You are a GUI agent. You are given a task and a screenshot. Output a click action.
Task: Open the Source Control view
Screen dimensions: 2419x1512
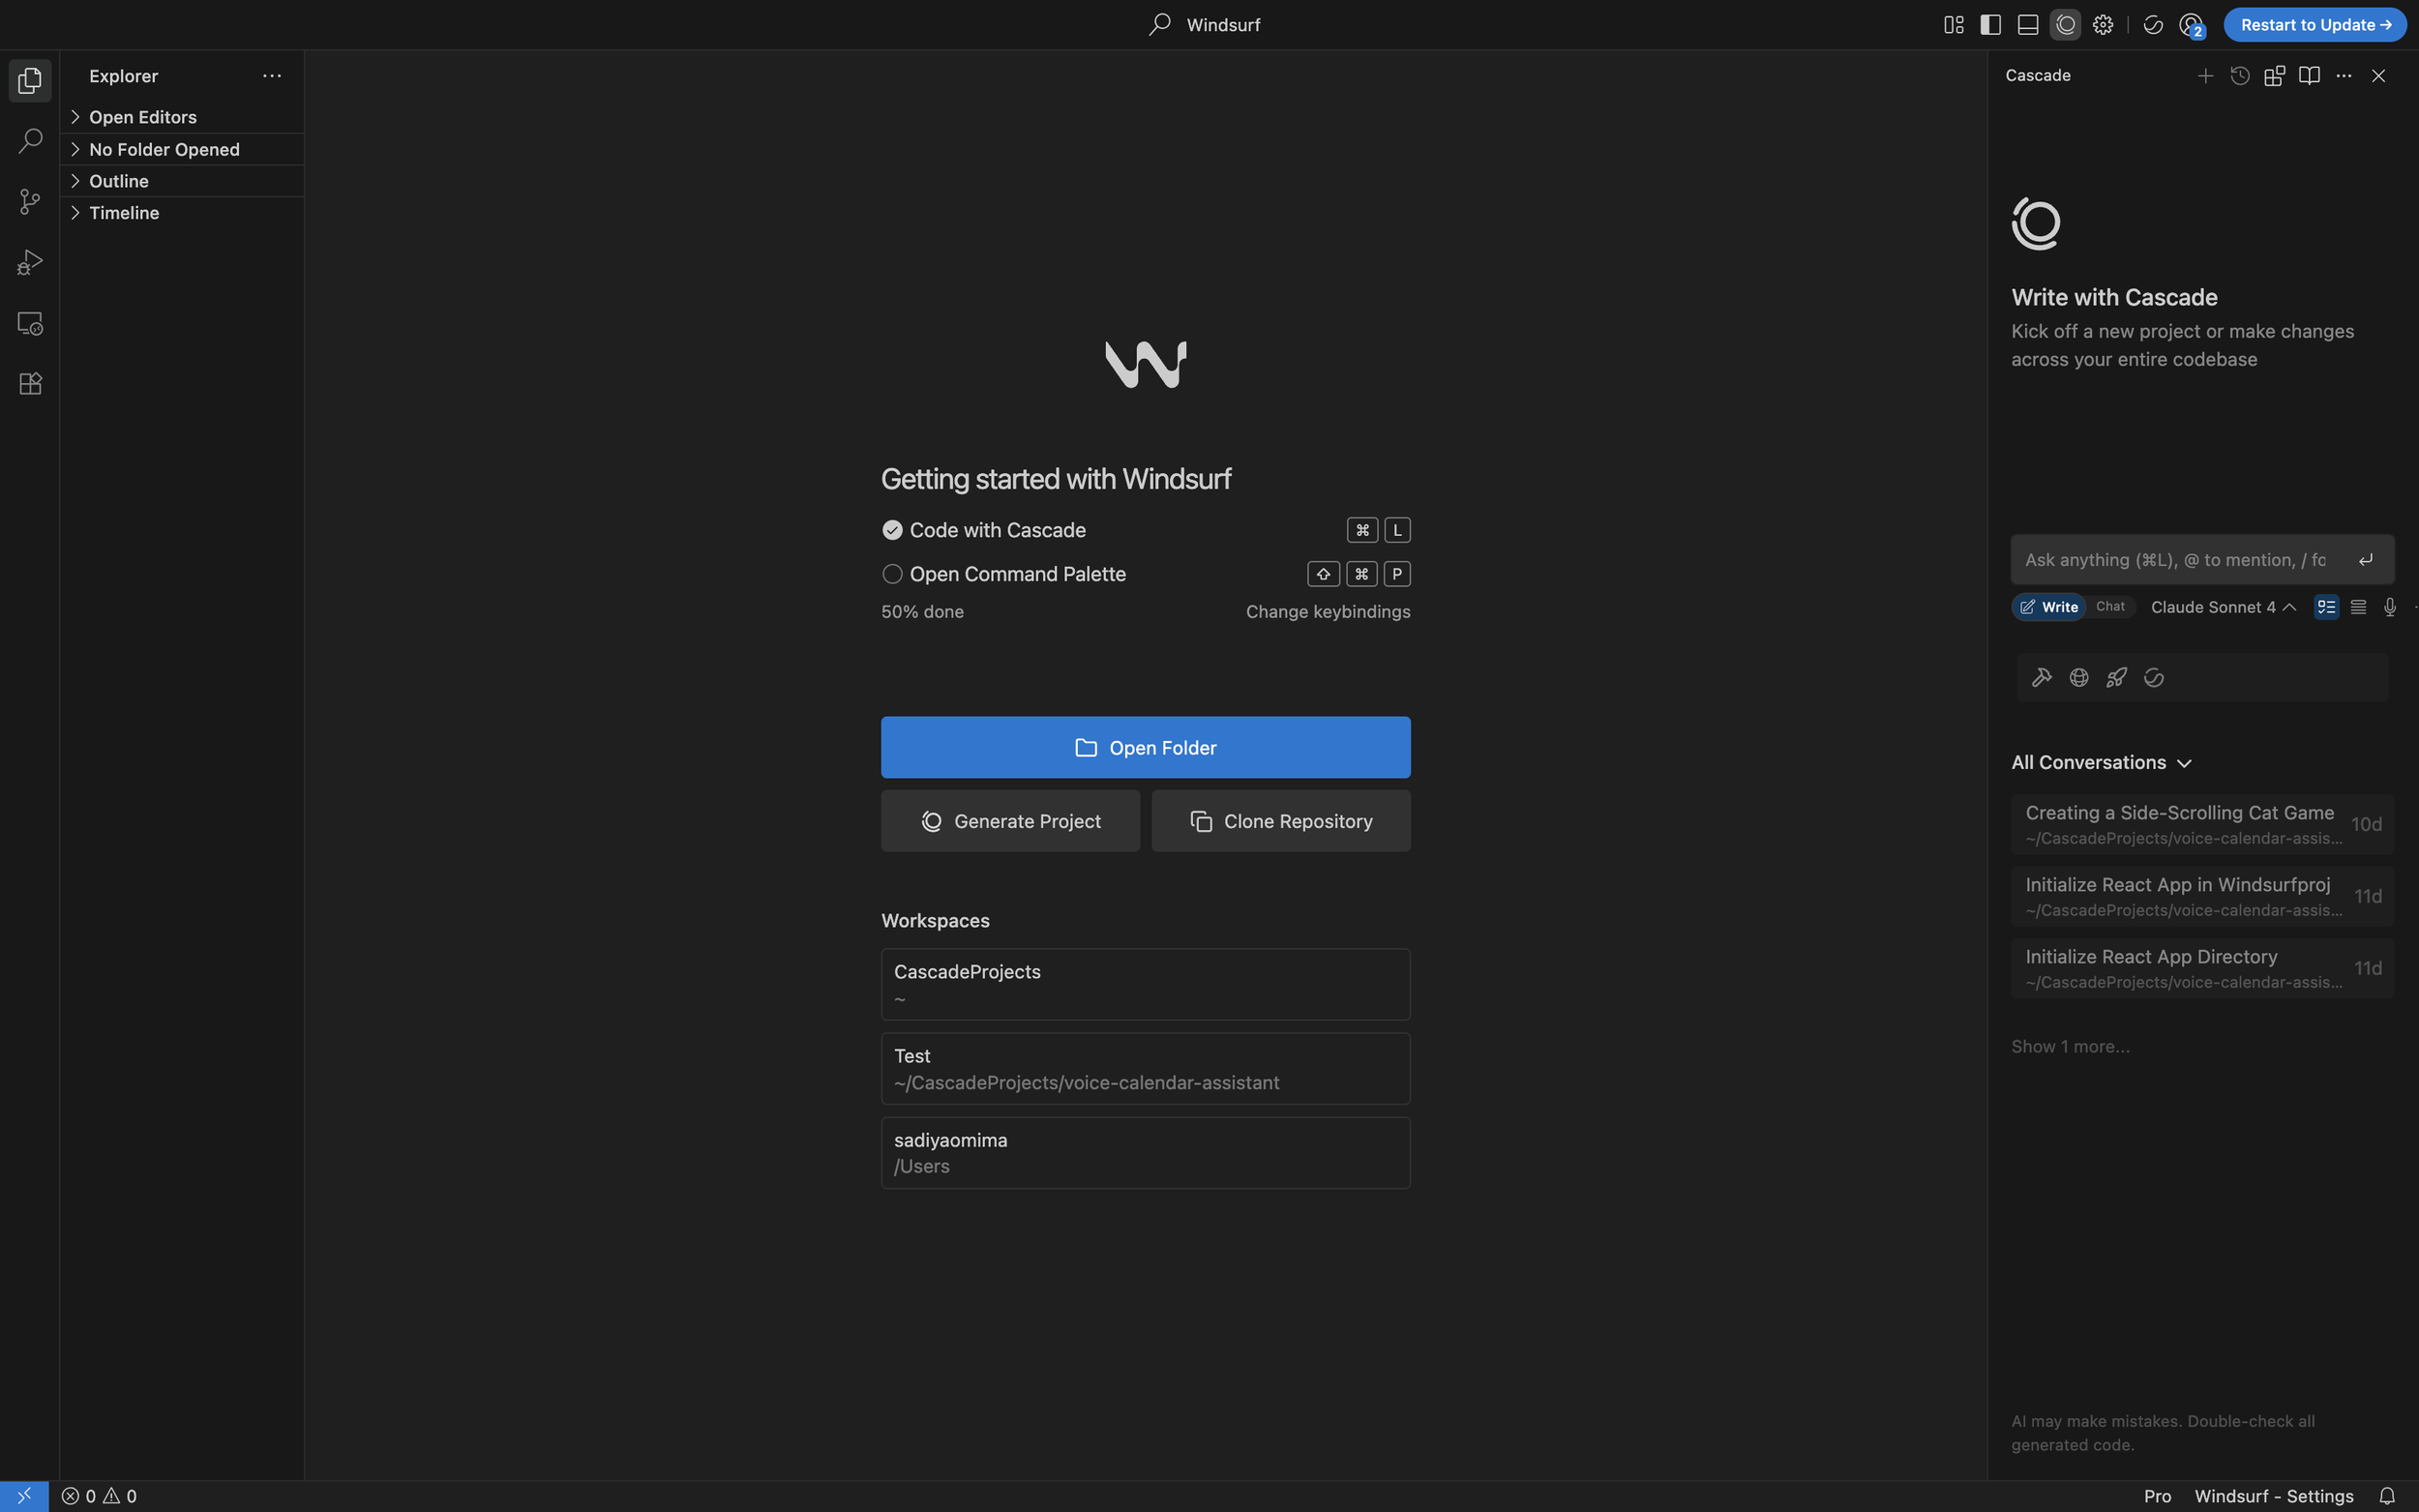30,202
